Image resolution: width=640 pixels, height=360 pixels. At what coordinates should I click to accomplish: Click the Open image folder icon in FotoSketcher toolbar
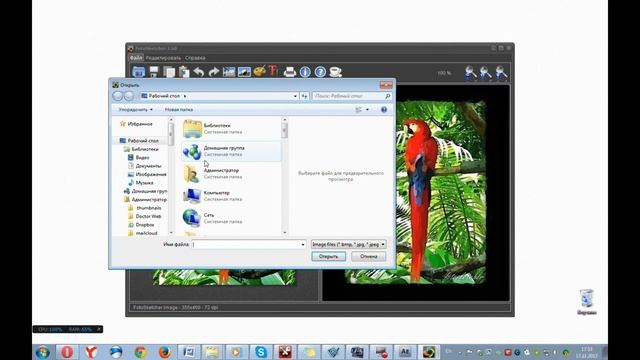click(138, 72)
